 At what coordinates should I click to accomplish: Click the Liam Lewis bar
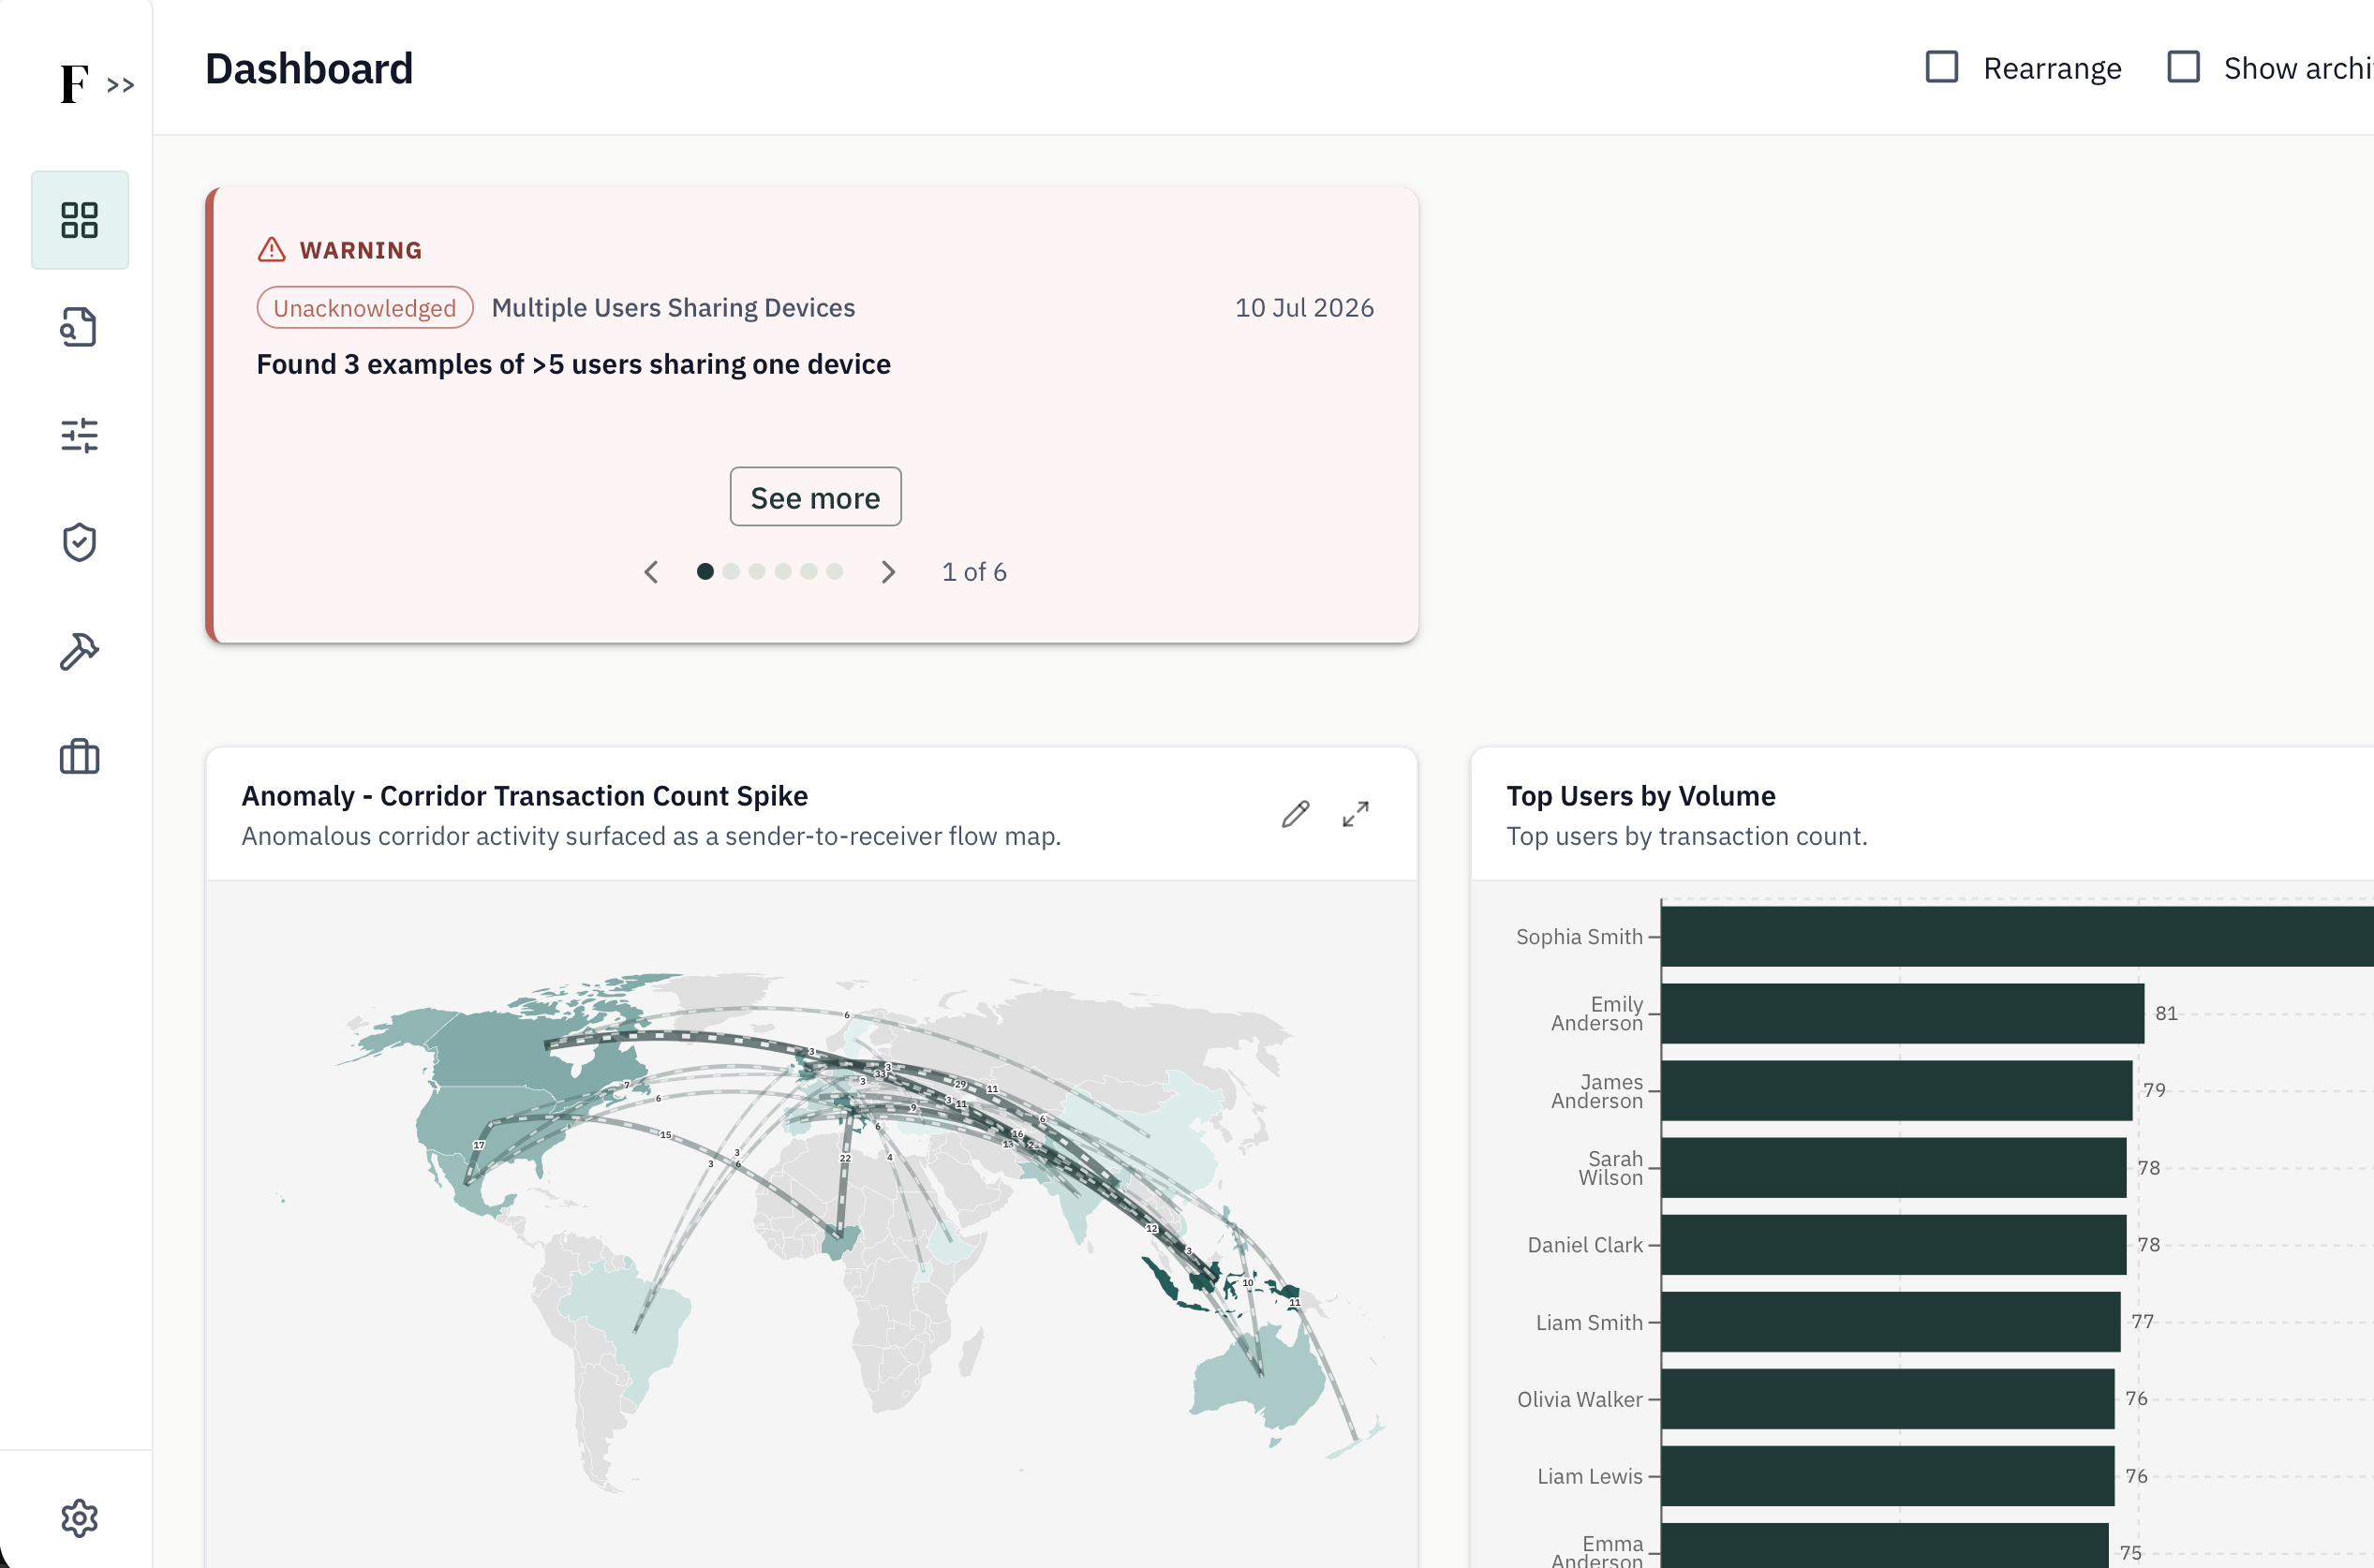coord(1888,1476)
